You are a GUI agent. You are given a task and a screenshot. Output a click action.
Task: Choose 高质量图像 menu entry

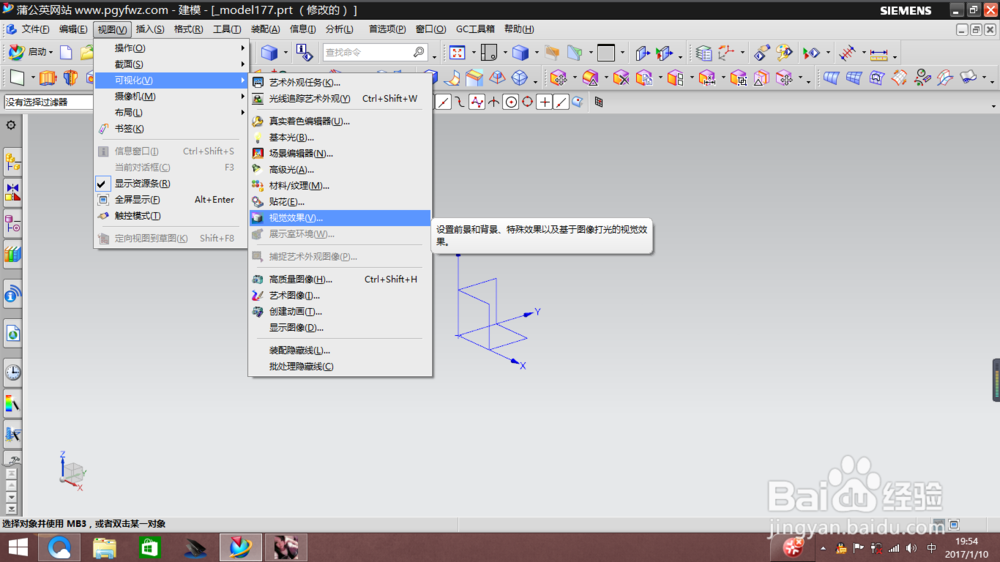pos(340,279)
